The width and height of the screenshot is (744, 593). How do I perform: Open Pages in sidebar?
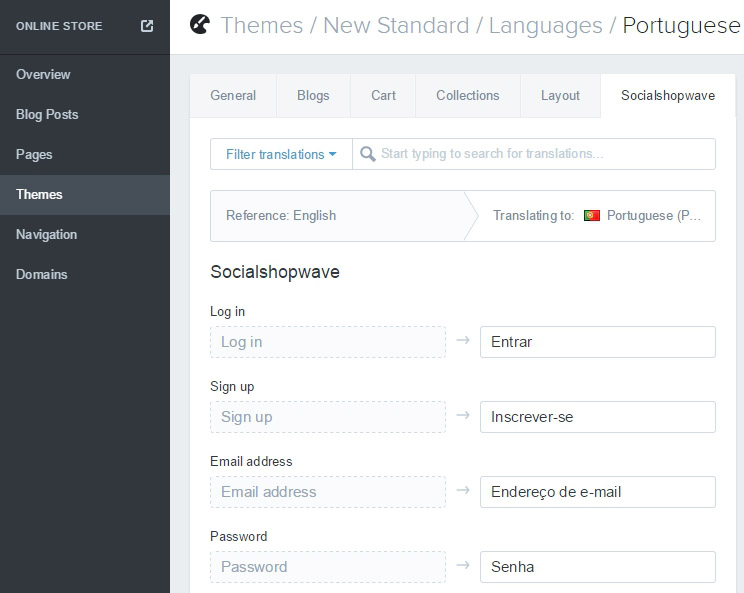click(85, 154)
